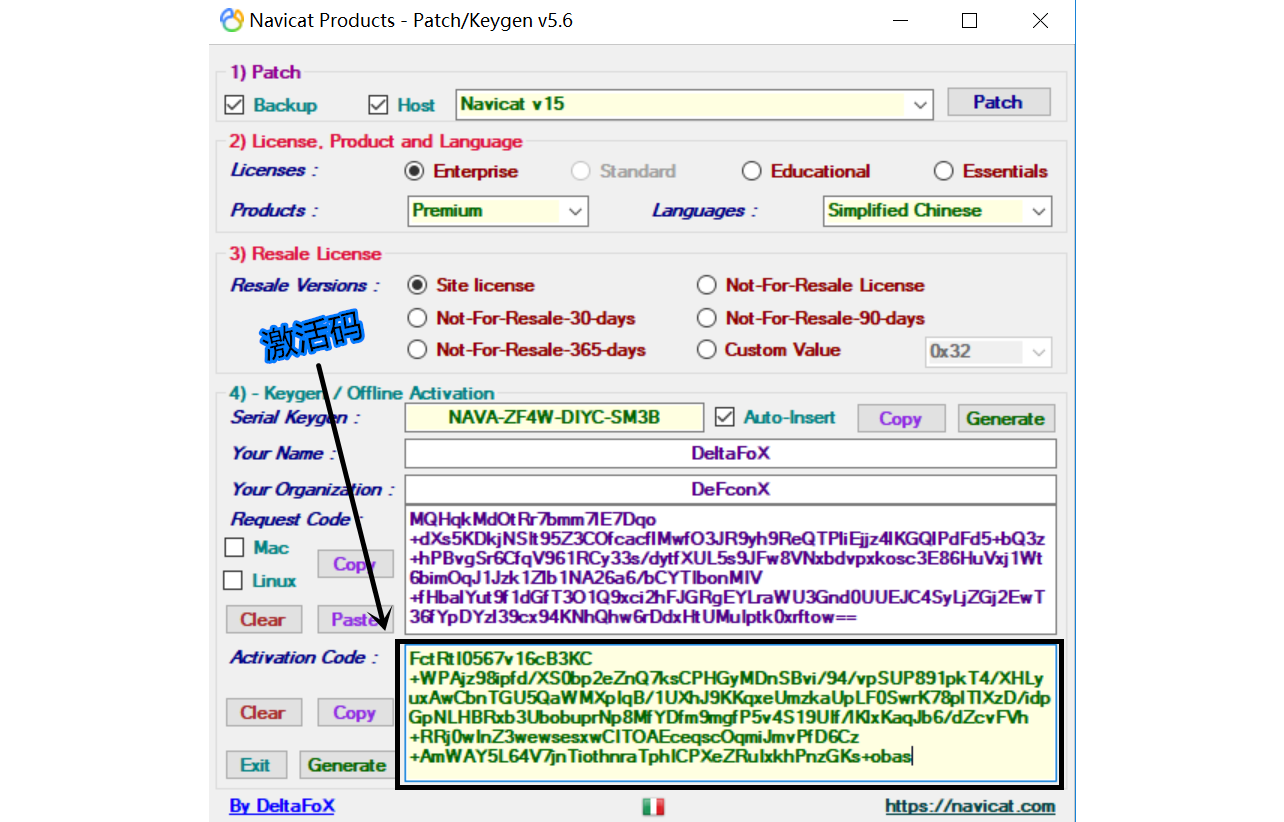
Task: Open the Languages Simplified Chinese dropdown
Action: click(938, 211)
